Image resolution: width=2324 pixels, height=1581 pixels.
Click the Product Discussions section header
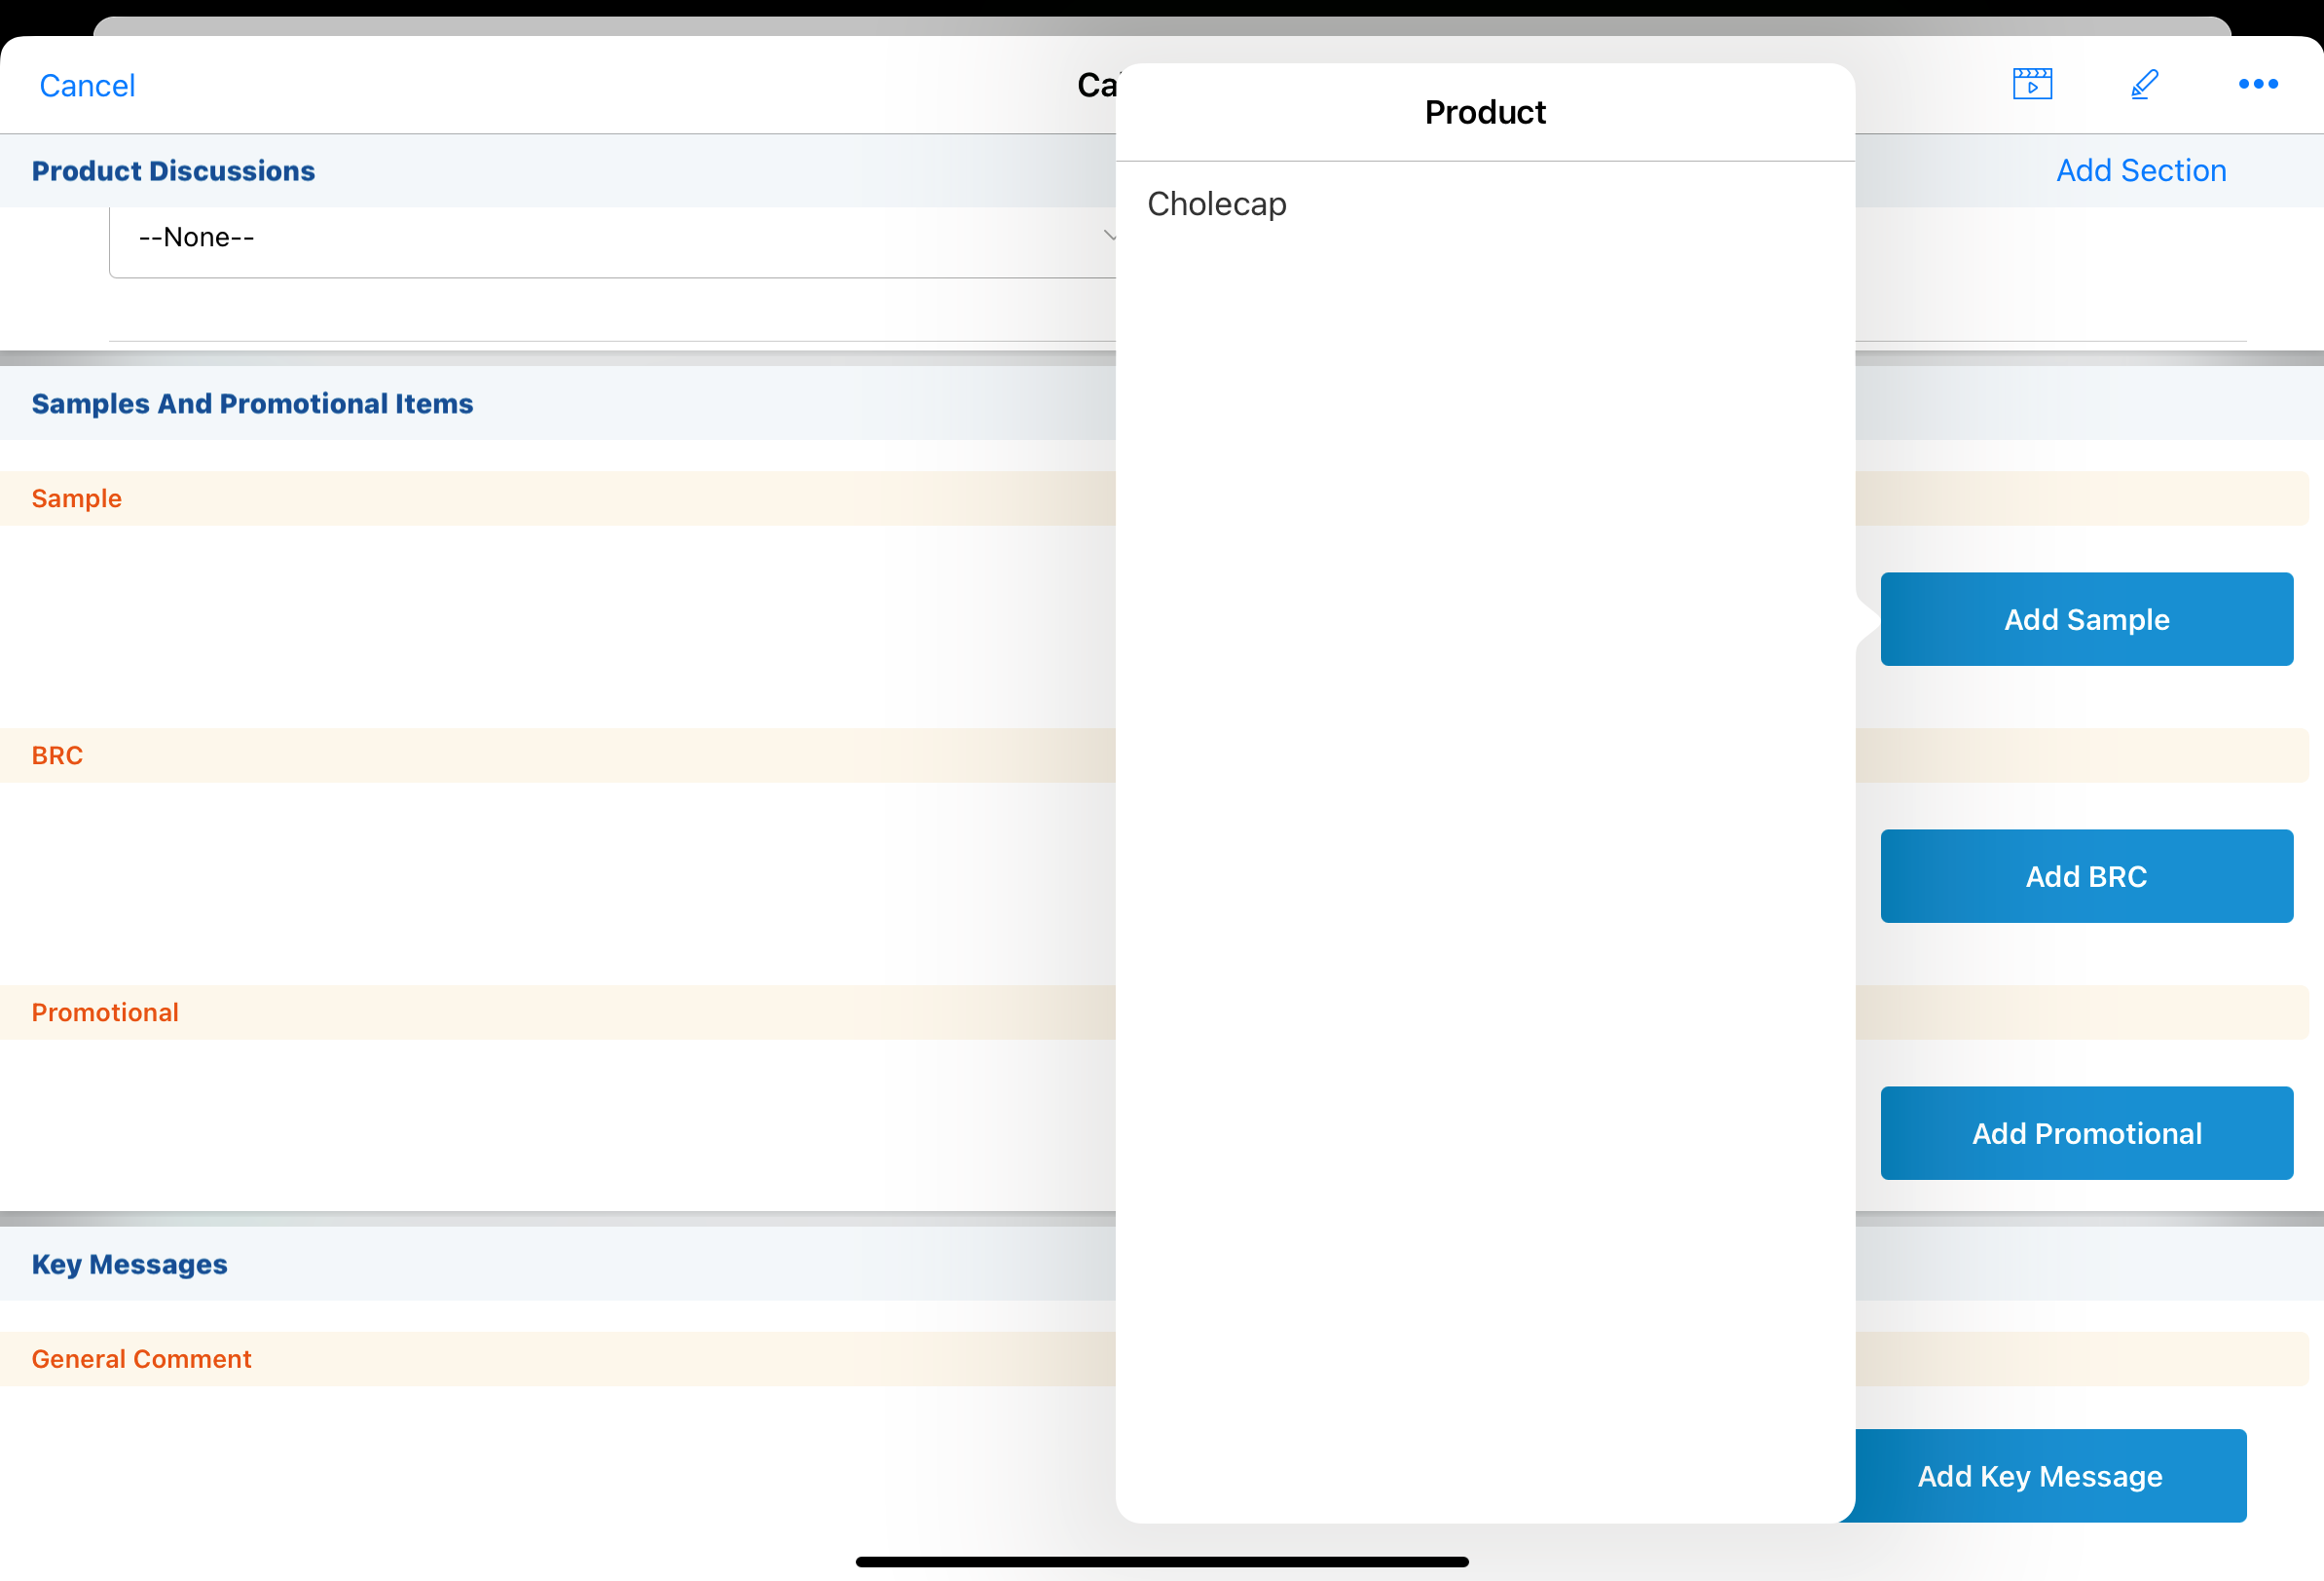173,171
